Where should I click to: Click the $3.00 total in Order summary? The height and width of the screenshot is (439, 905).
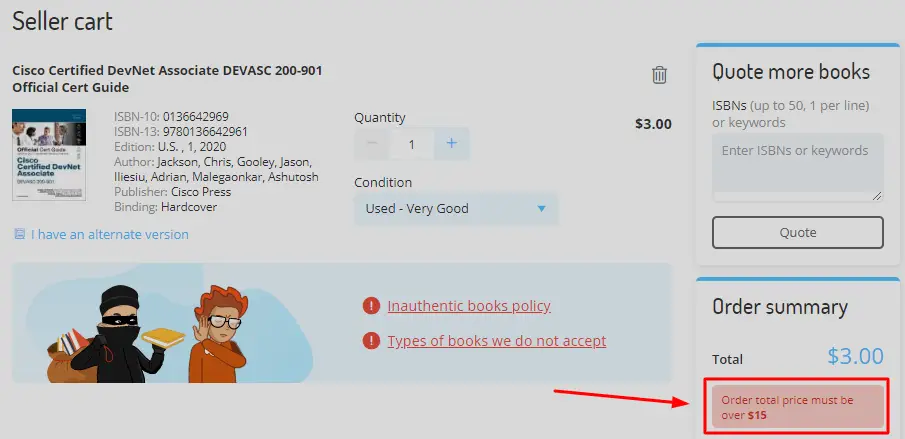tap(855, 357)
